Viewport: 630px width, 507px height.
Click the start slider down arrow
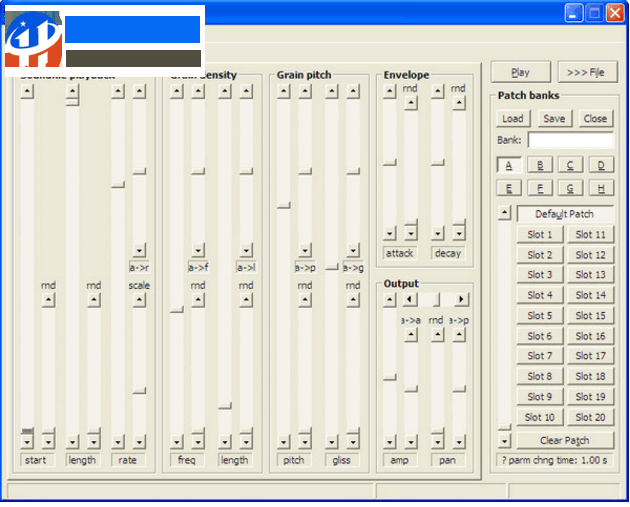27,442
